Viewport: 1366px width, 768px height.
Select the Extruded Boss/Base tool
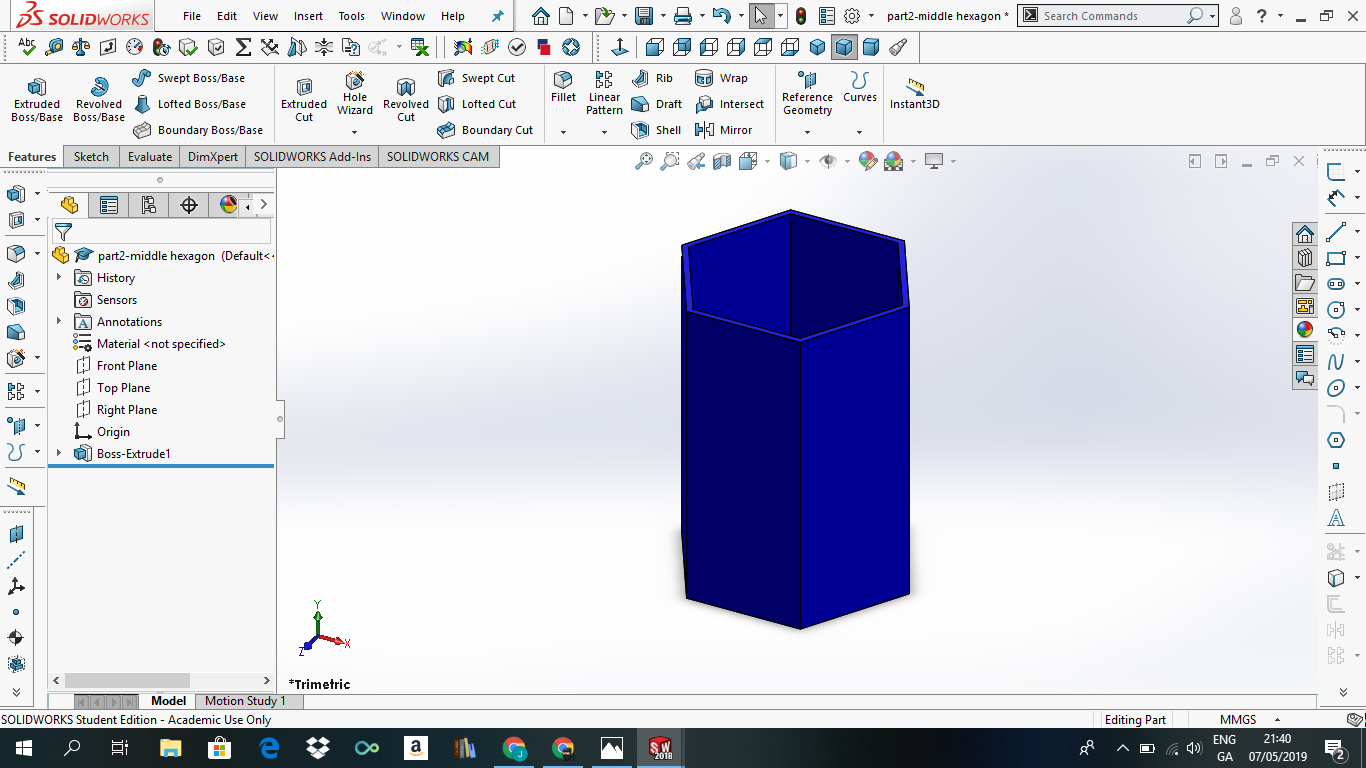pyautogui.click(x=37, y=100)
